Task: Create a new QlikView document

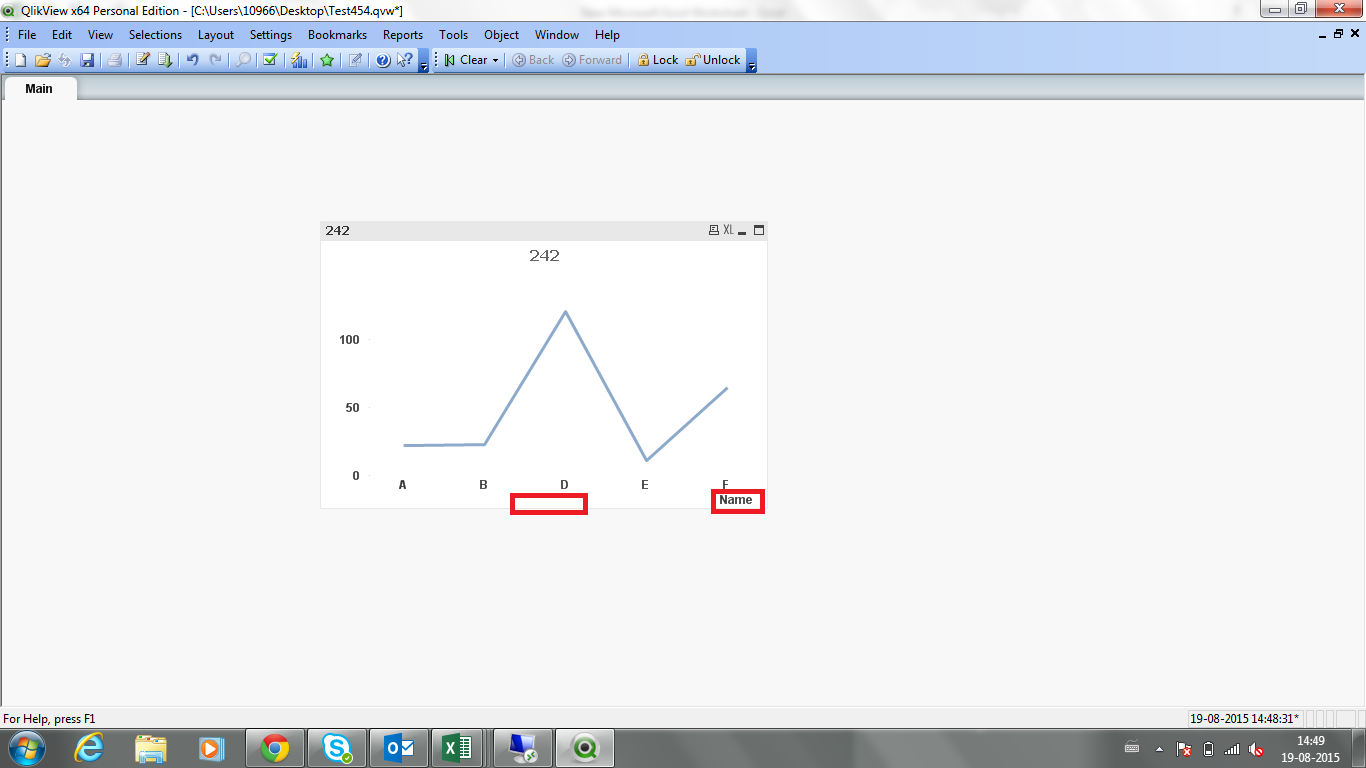Action: pos(20,60)
